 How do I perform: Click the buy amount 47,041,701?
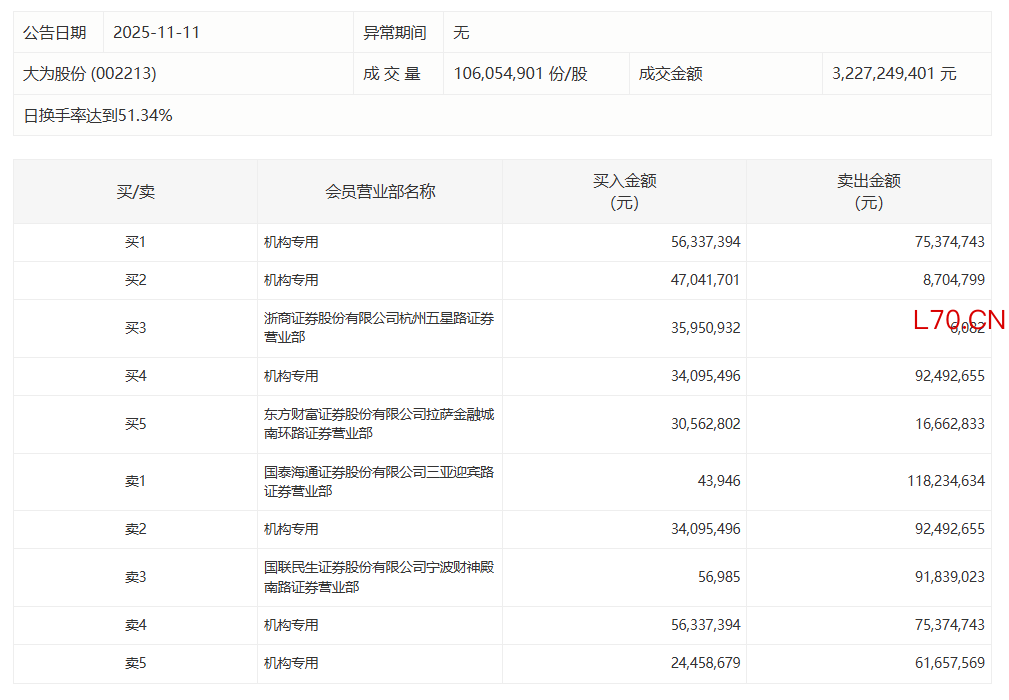click(705, 281)
